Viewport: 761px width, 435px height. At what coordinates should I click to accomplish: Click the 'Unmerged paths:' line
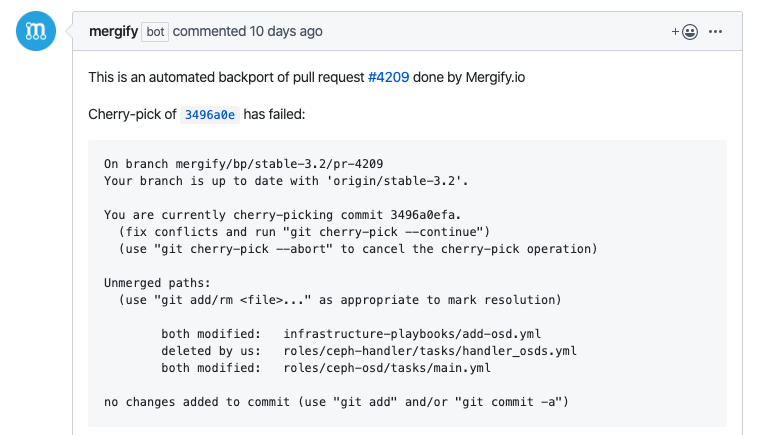tap(157, 283)
